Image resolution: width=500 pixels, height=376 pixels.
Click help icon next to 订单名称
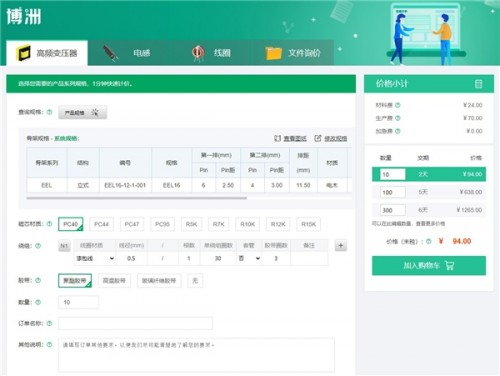click(49, 323)
